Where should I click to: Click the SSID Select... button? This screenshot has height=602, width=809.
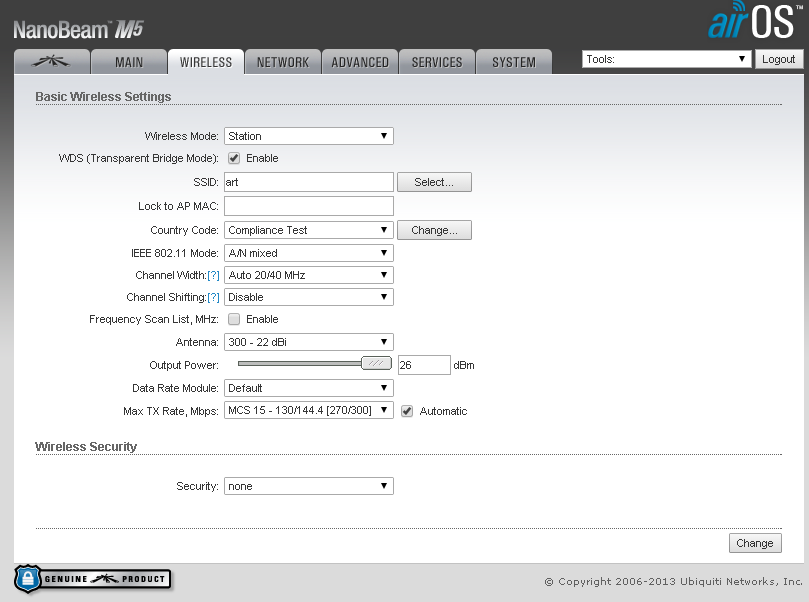click(x=434, y=182)
